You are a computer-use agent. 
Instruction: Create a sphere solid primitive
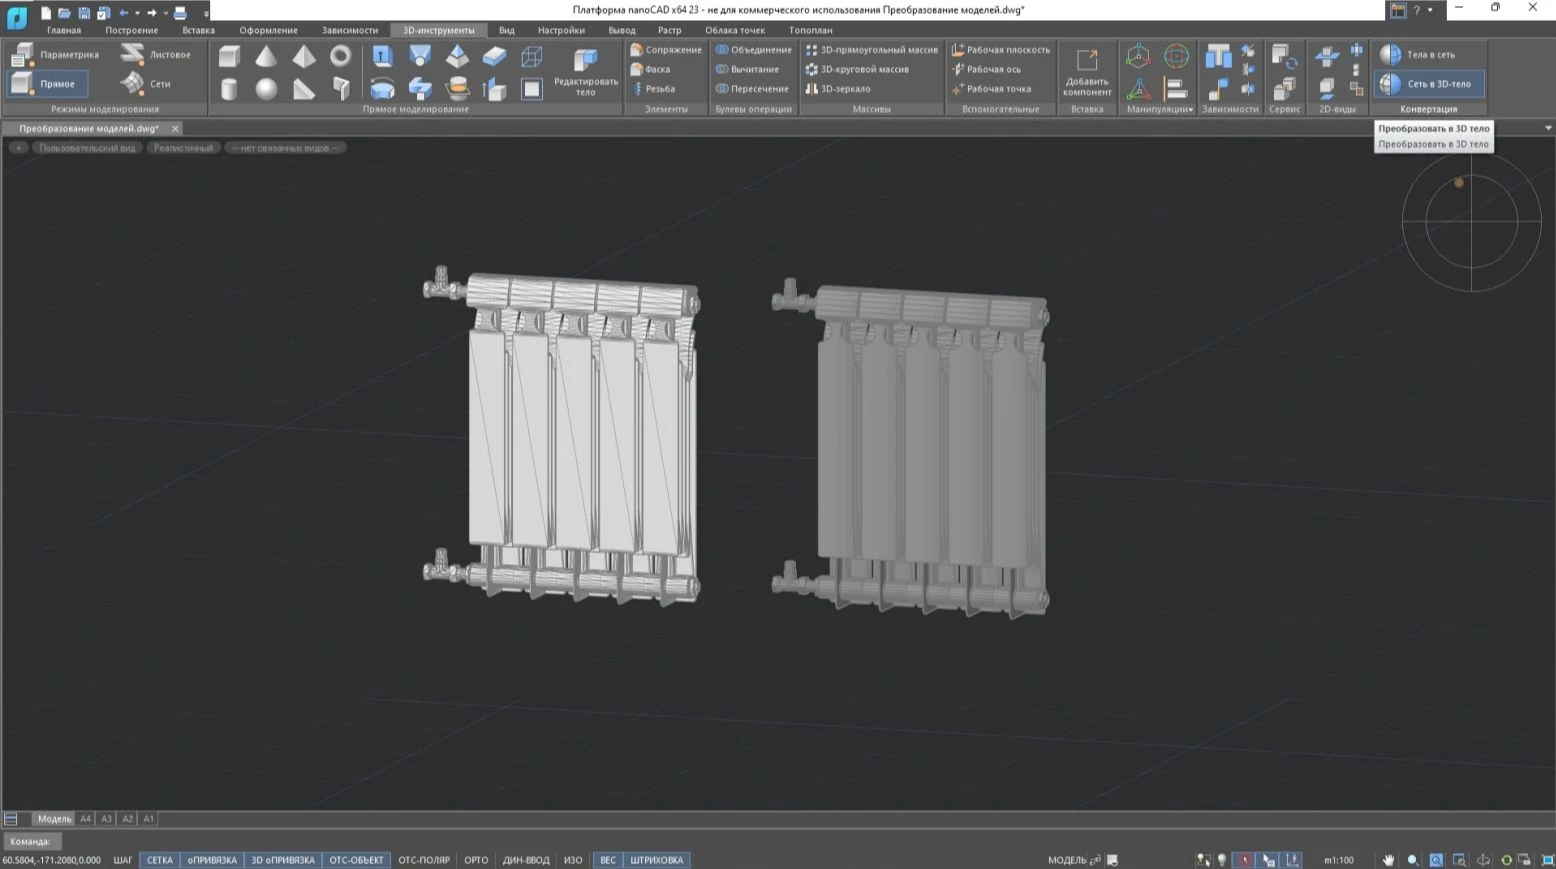click(x=266, y=89)
